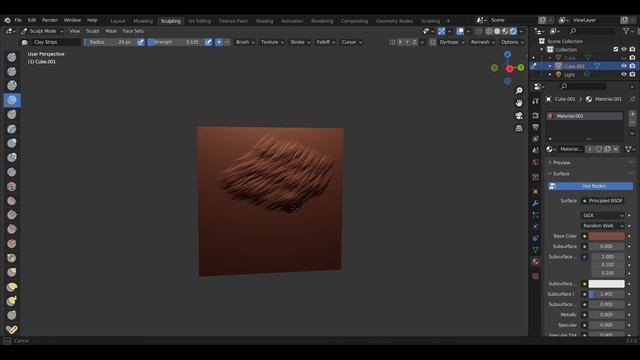
Task: Select the Inflate brush tool
Action: 12,143
